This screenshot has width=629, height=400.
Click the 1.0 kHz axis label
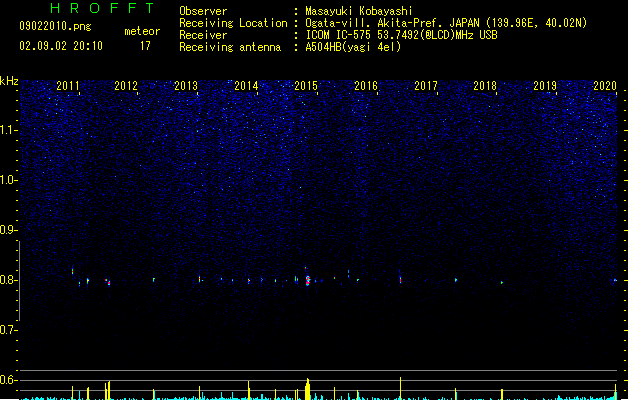8,180
